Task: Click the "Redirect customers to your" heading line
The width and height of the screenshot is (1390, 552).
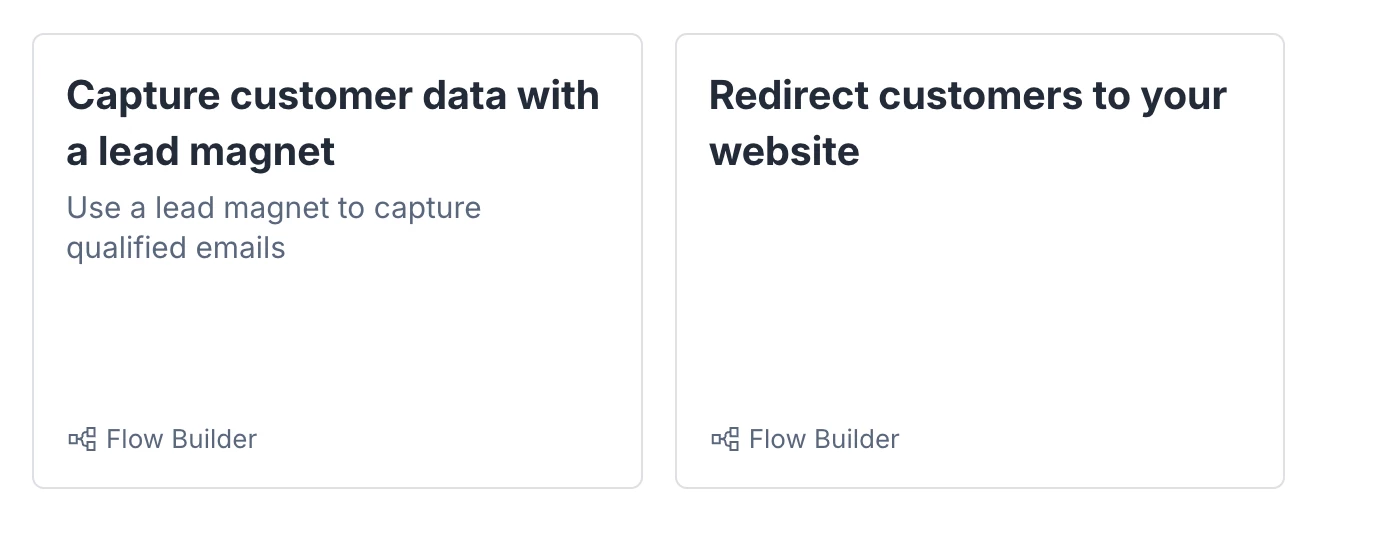Action: pos(967,96)
